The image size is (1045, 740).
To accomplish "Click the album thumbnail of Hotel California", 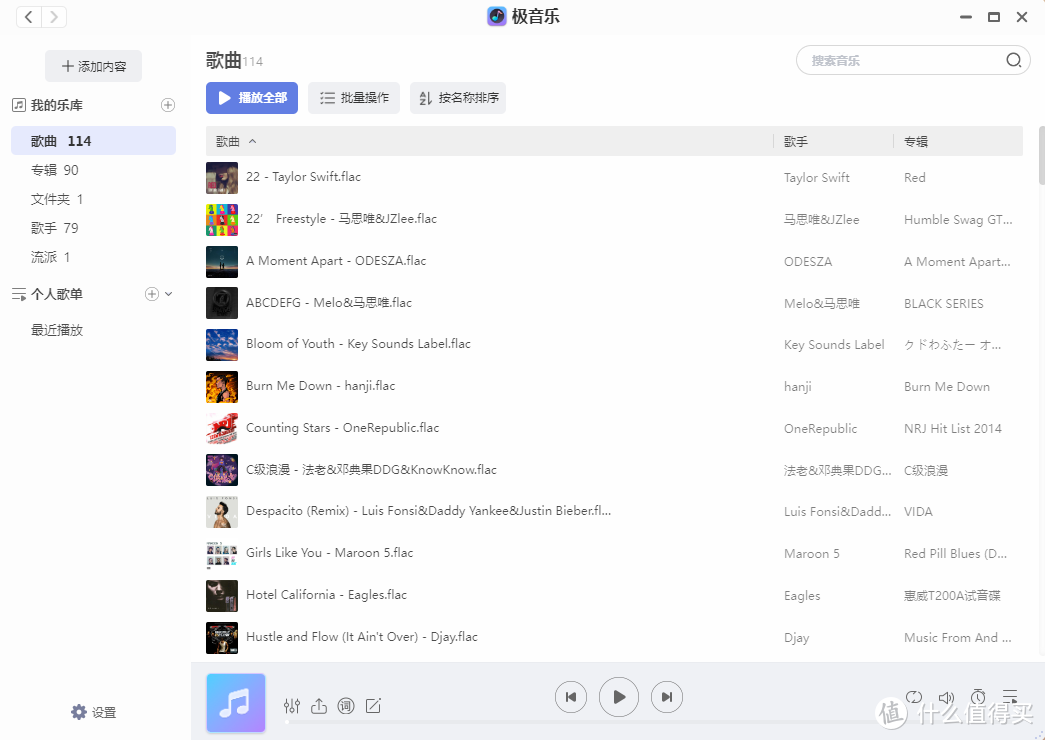I will [221, 595].
